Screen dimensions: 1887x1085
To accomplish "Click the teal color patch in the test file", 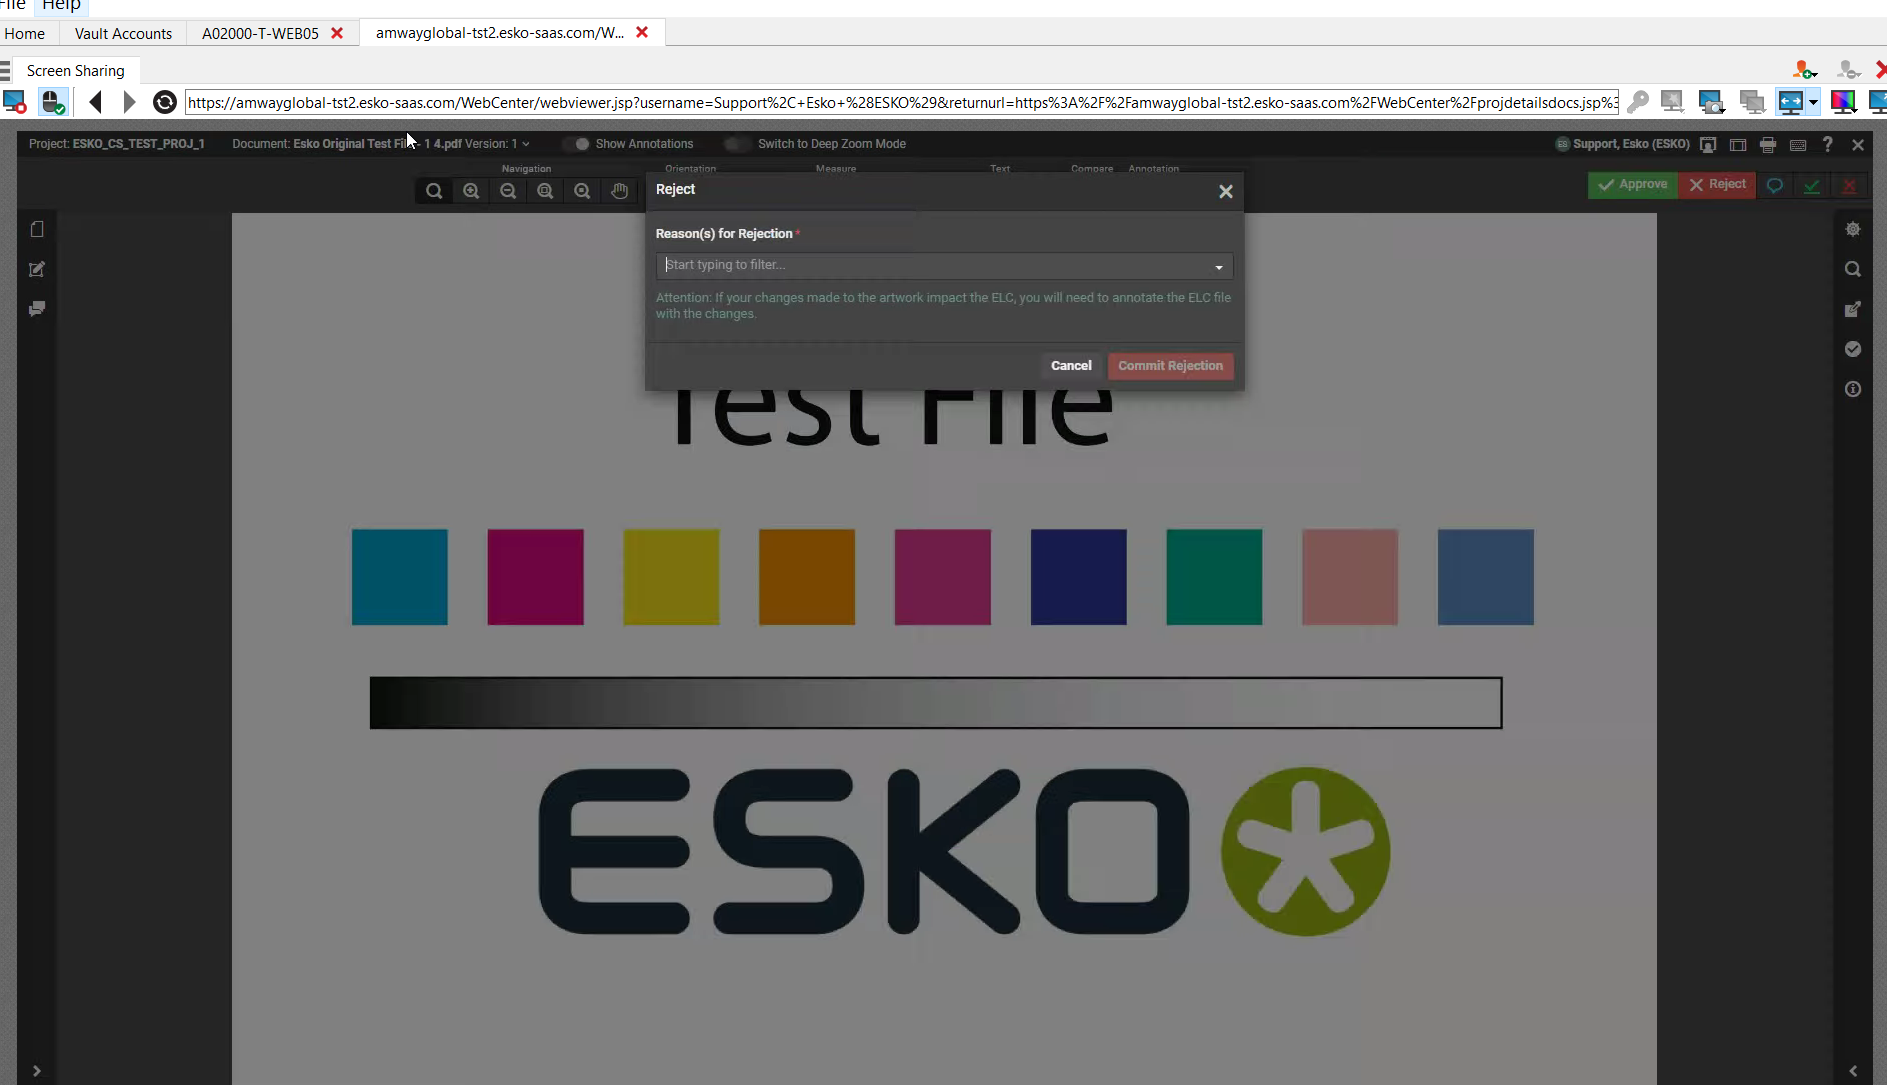I will [x=398, y=577].
